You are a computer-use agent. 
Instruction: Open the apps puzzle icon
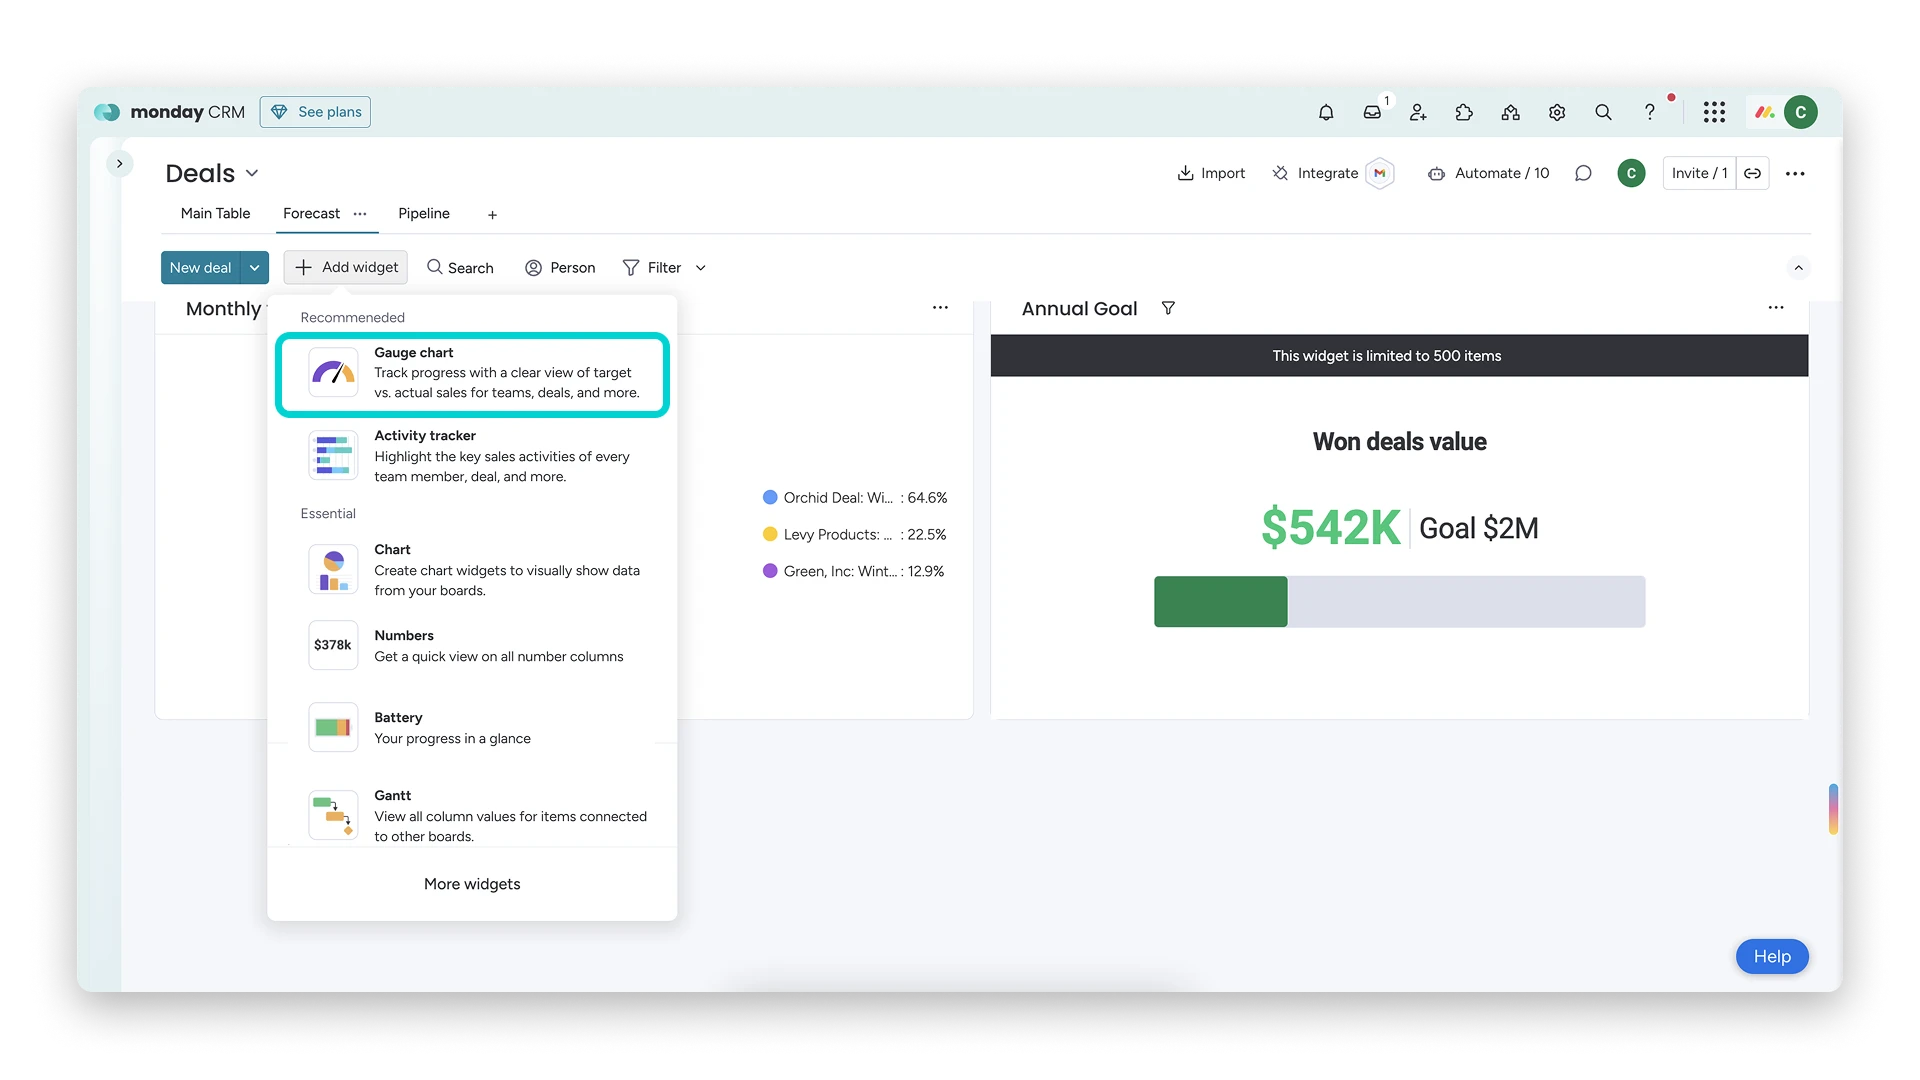click(x=1464, y=113)
